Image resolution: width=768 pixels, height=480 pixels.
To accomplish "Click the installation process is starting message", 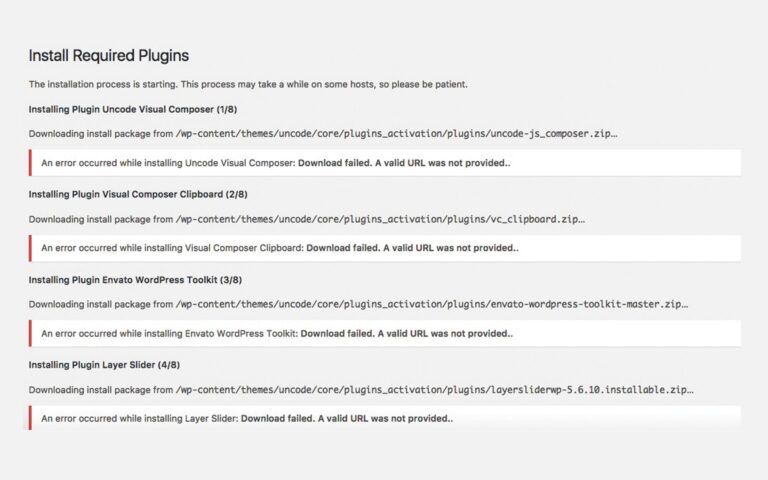I will tap(247, 84).
